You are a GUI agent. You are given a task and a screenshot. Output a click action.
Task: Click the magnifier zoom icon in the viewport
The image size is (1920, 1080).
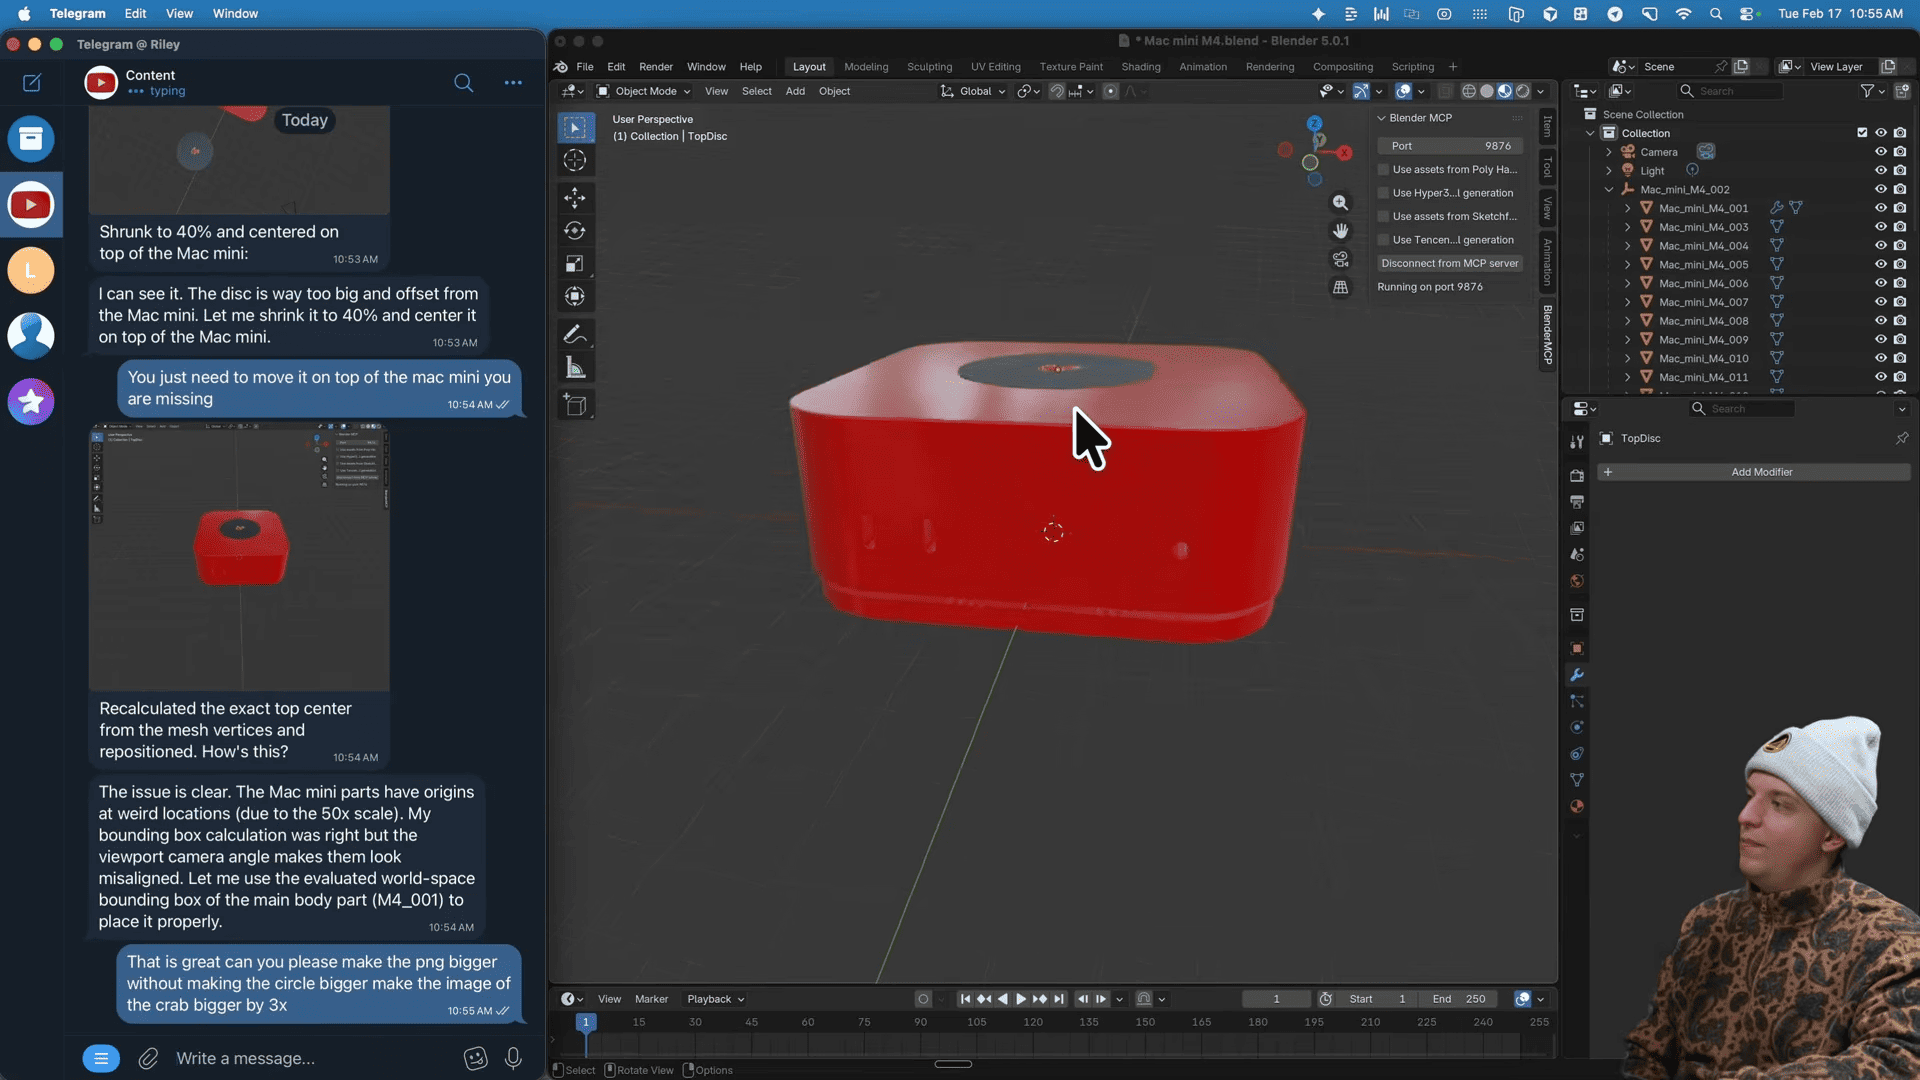click(x=1341, y=202)
